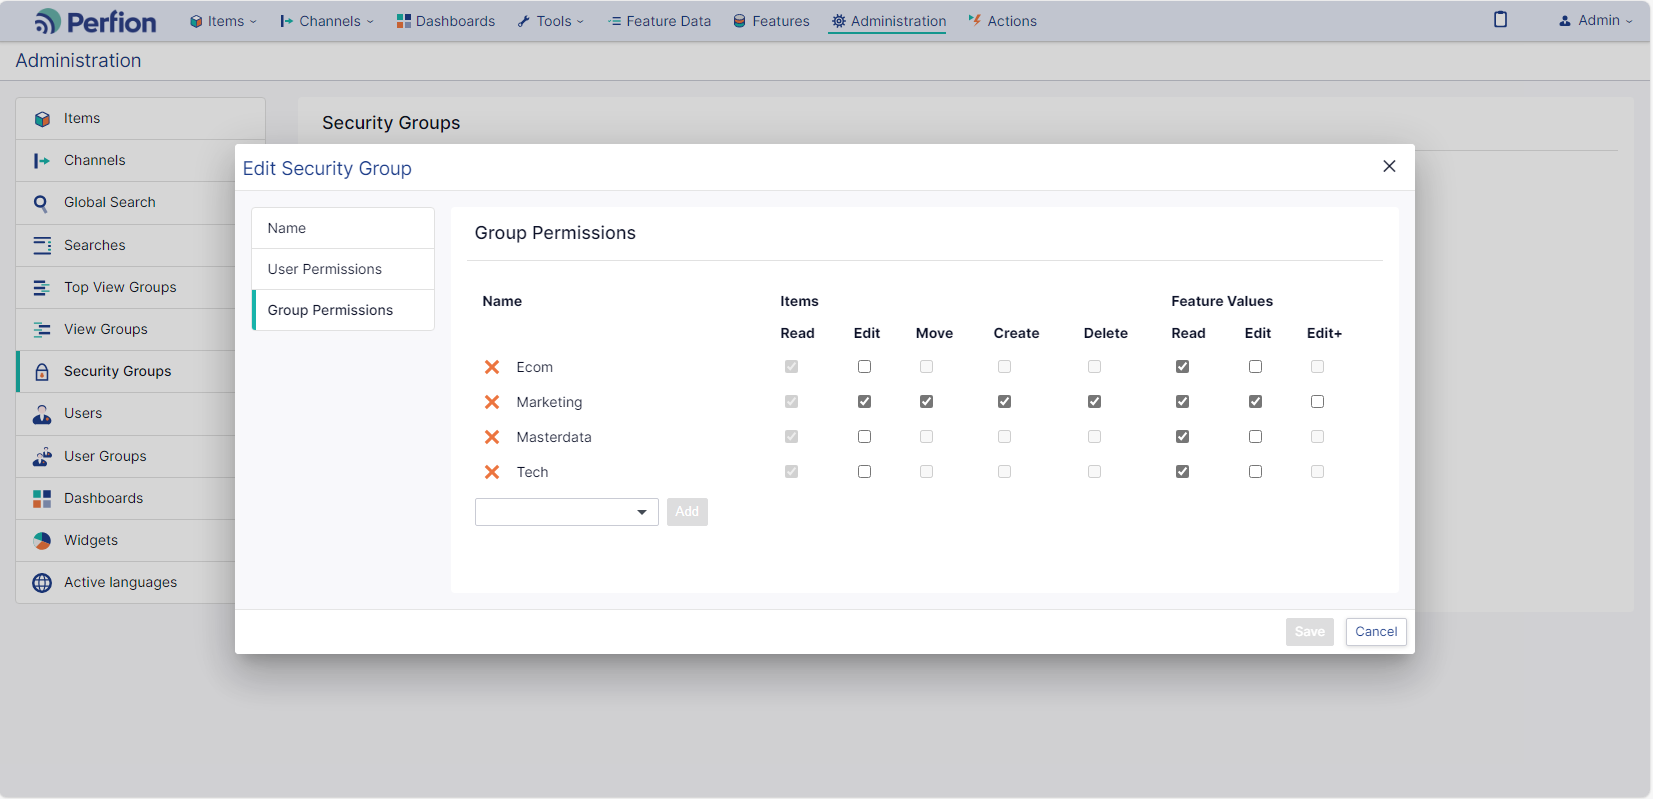Click the Add button

click(x=687, y=512)
